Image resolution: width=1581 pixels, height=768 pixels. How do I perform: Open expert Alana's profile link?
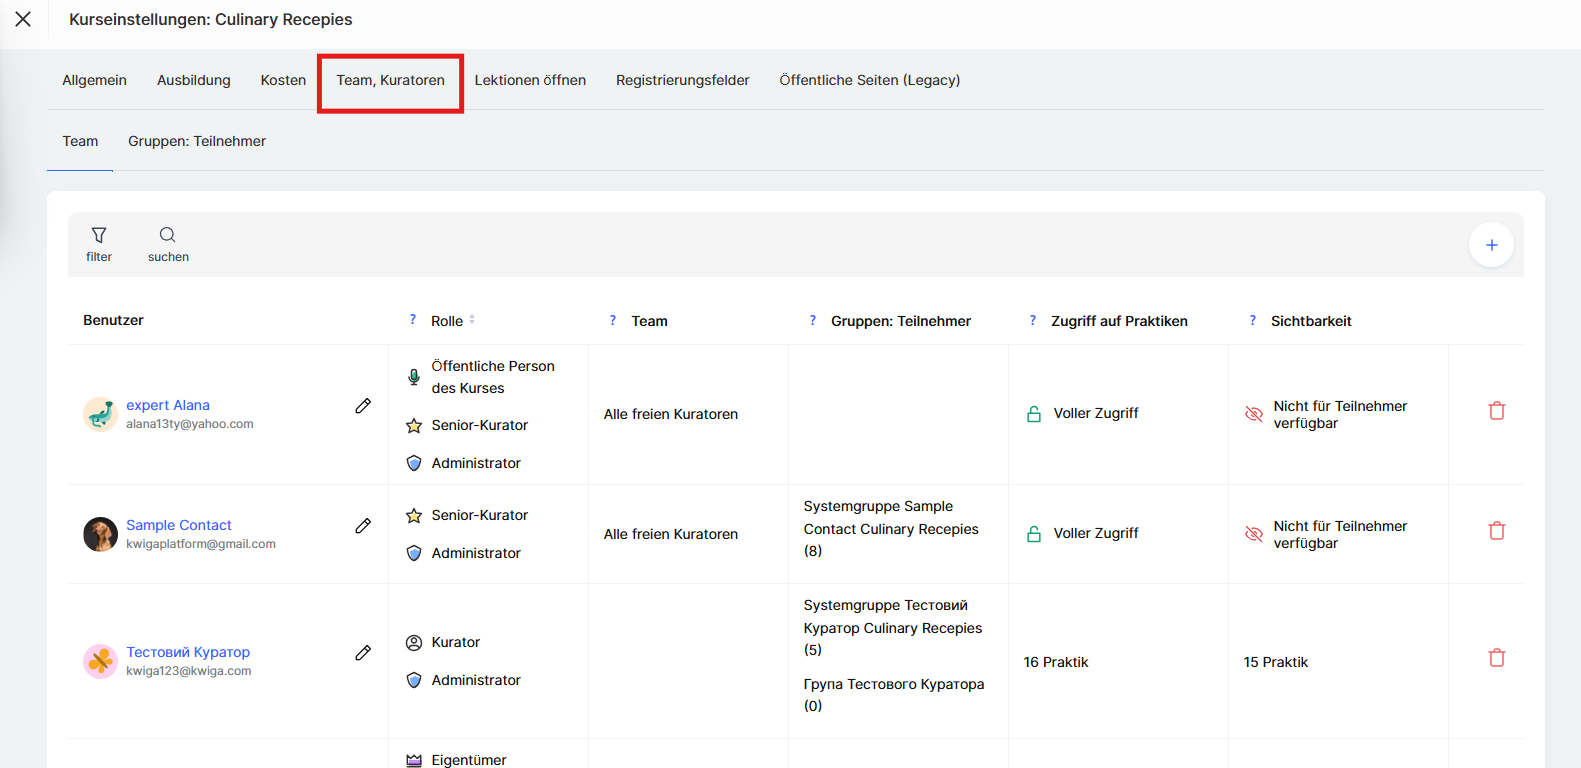coord(168,405)
